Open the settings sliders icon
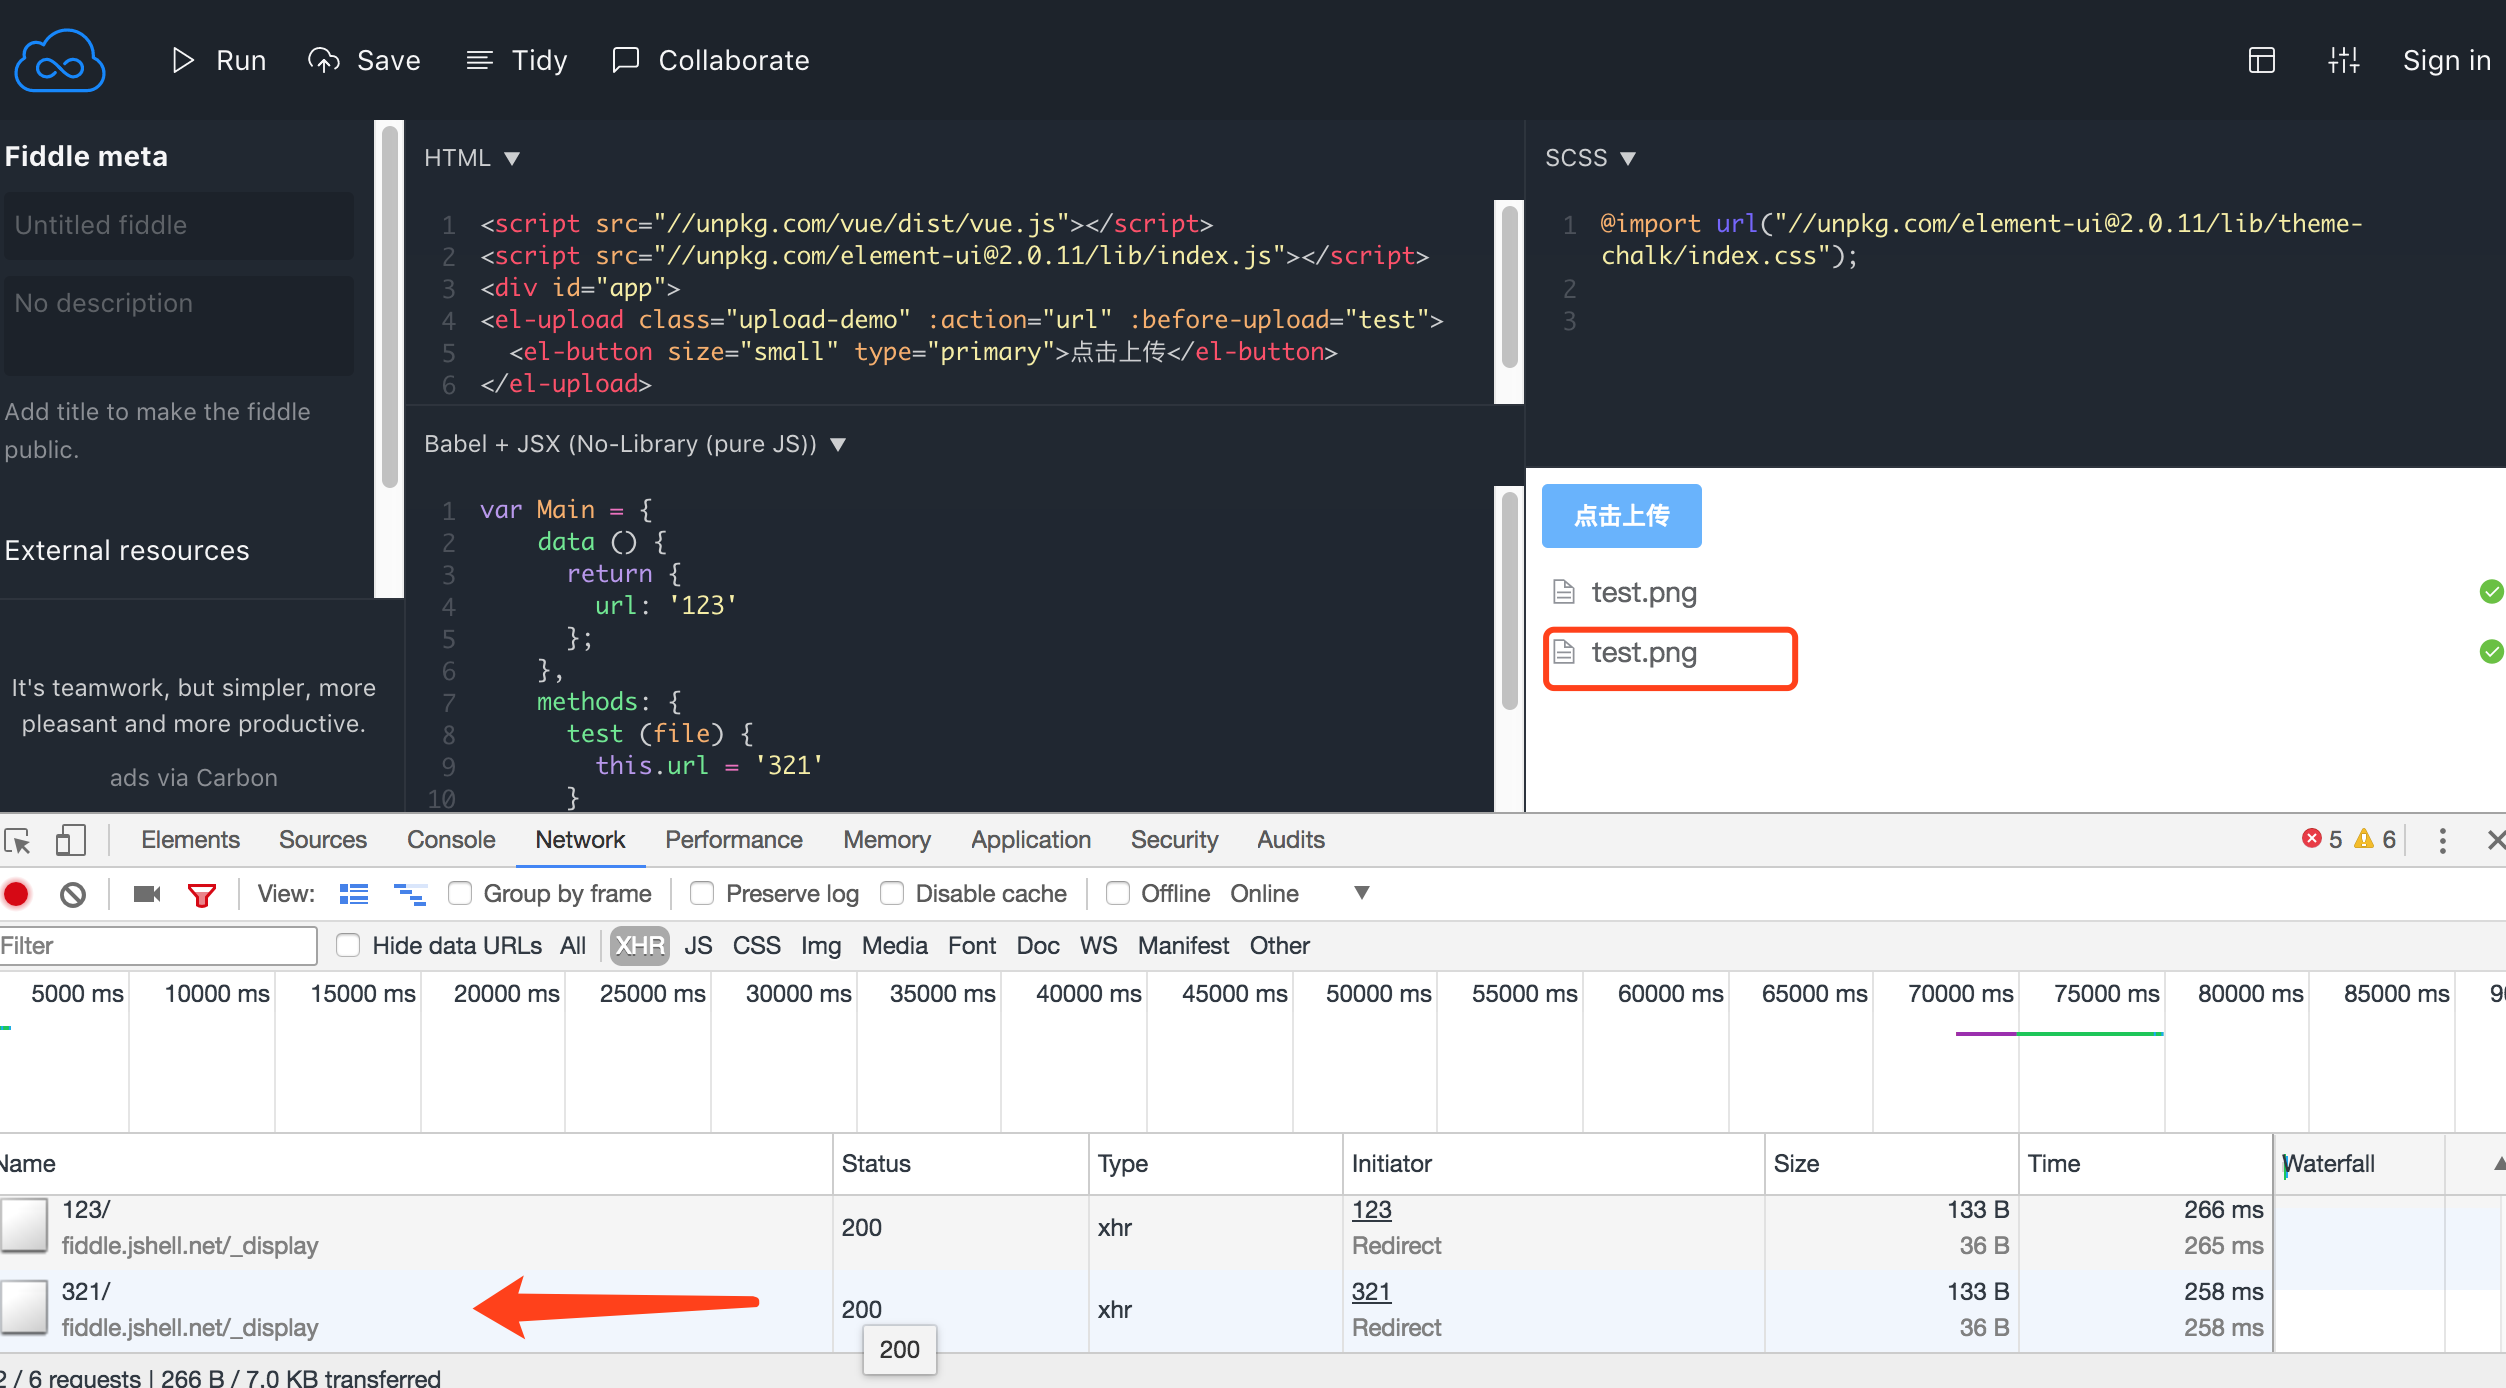The image size is (2506, 1388). point(2343,60)
